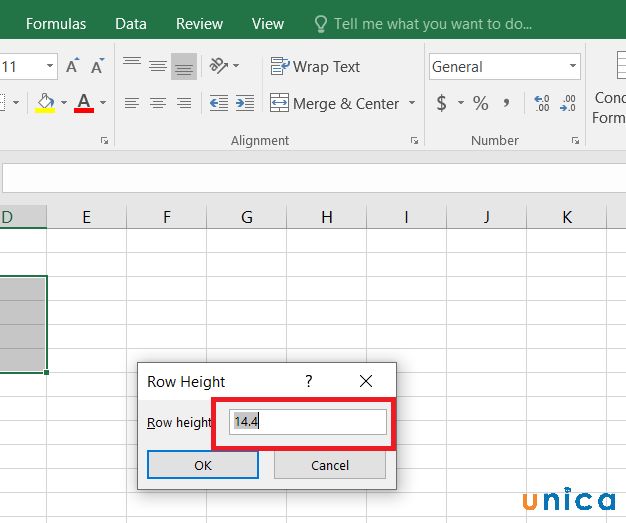Cancel the Row Height dialog
The width and height of the screenshot is (626, 523).
[x=329, y=465]
